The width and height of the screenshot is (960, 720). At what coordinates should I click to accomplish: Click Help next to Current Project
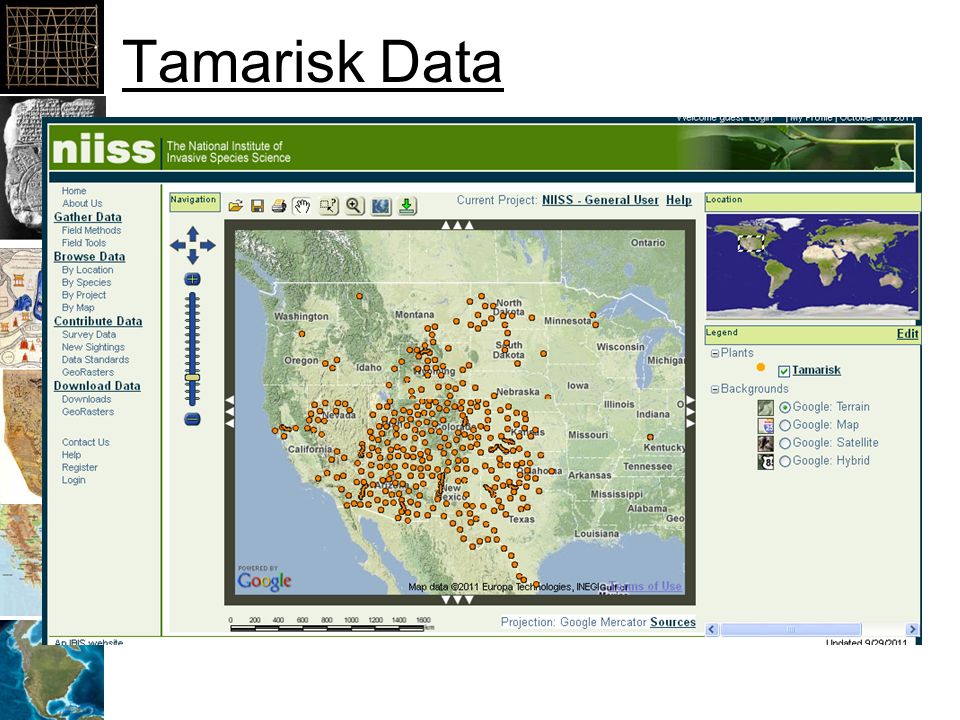pos(679,200)
